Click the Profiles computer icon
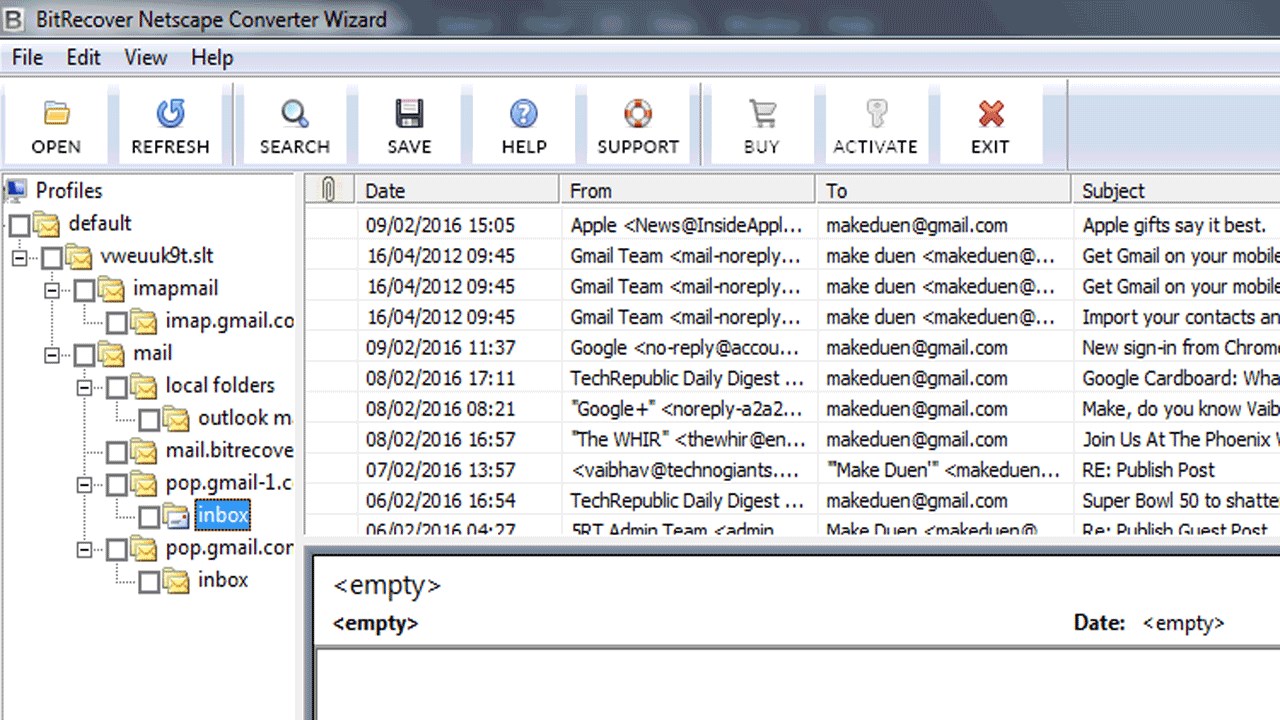 17,190
